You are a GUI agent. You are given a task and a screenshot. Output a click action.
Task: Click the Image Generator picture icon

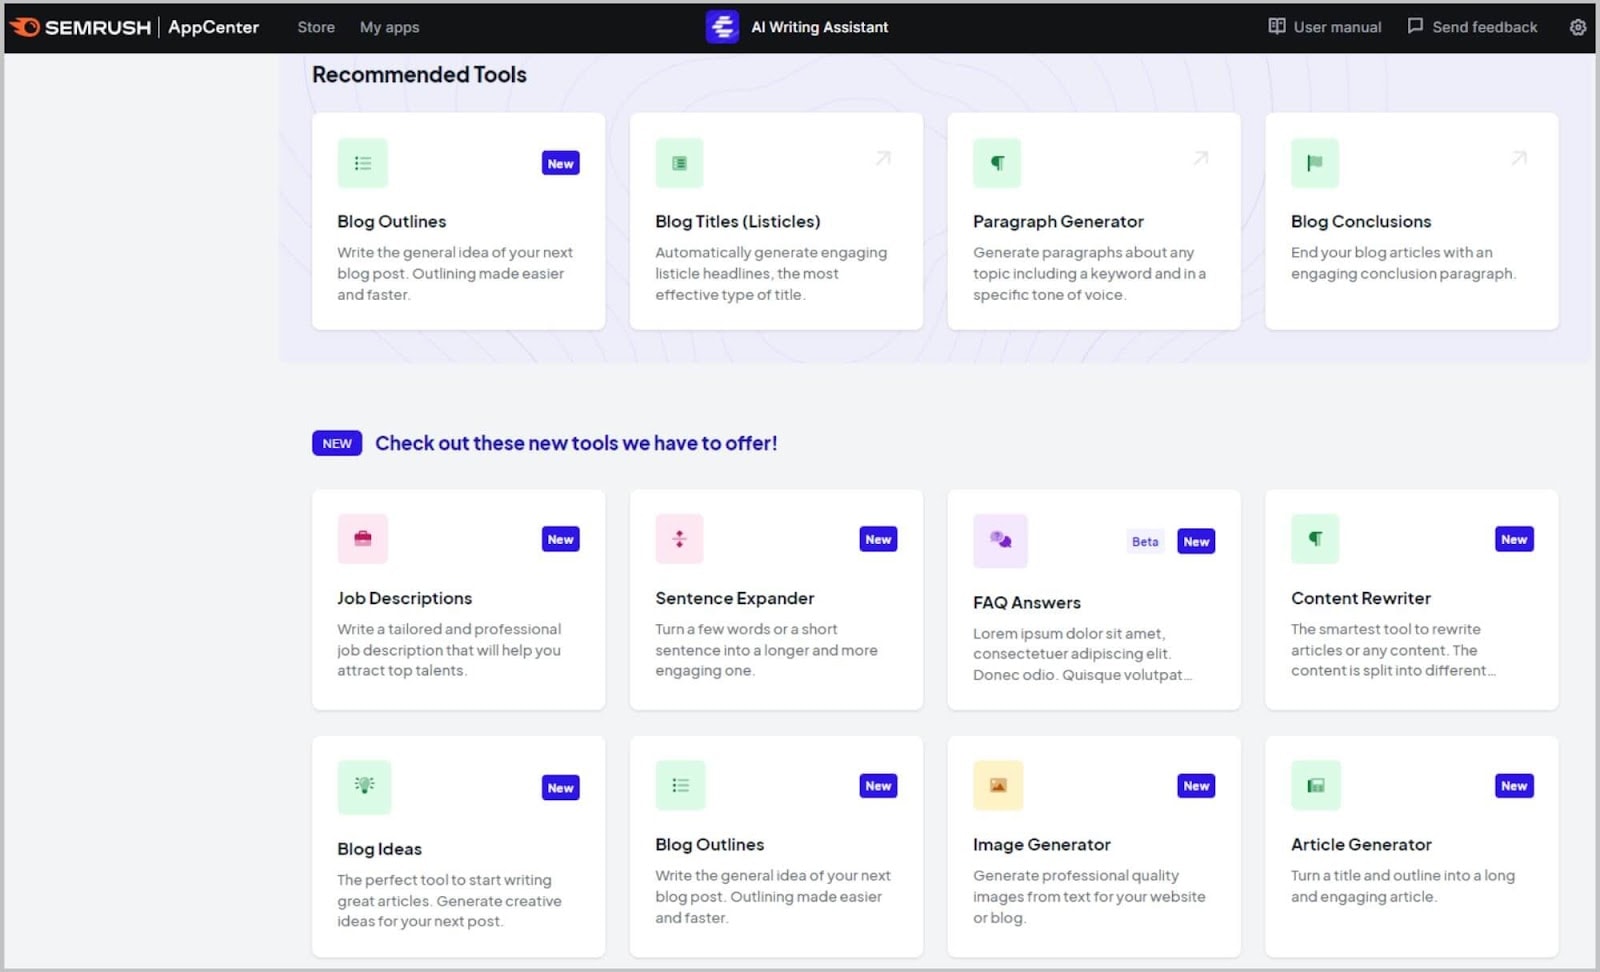point(996,786)
